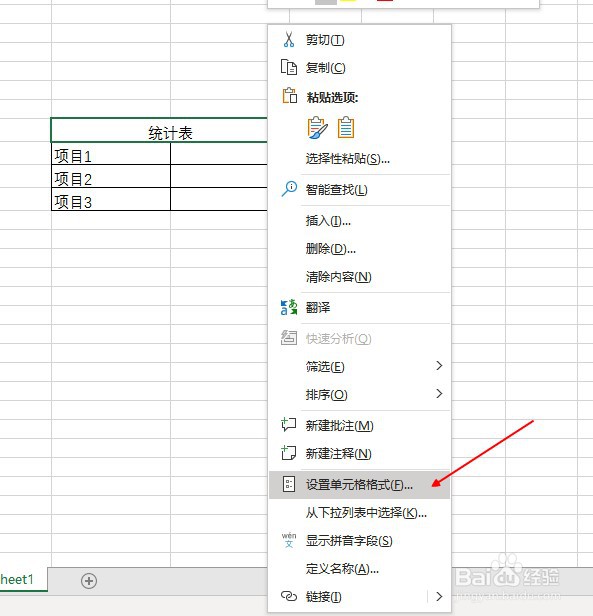The image size is (593, 616).
Task: Choose 新建注释(N) menu entry
Action: [x=359, y=453]
